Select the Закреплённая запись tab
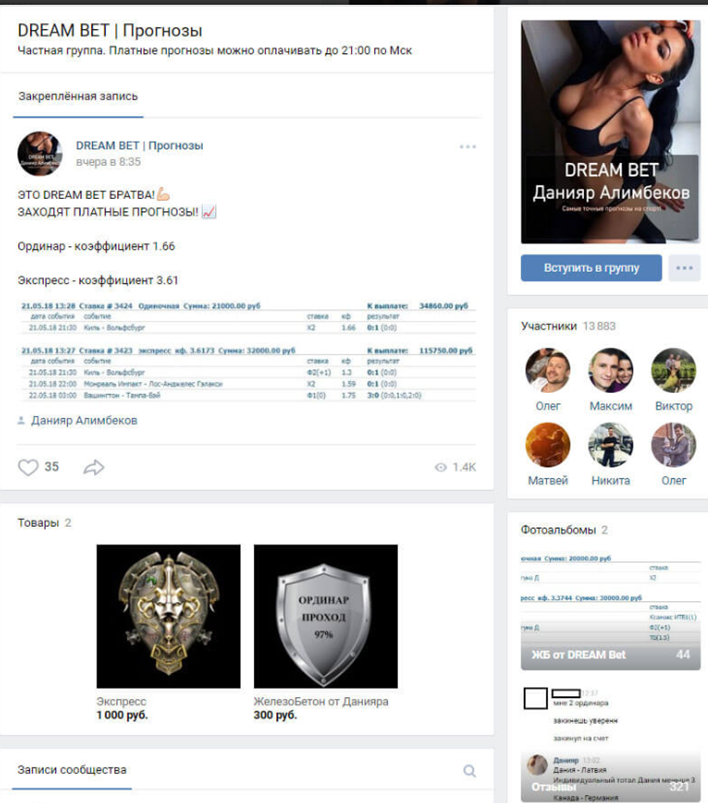708x803 pixels. point(78,96)
